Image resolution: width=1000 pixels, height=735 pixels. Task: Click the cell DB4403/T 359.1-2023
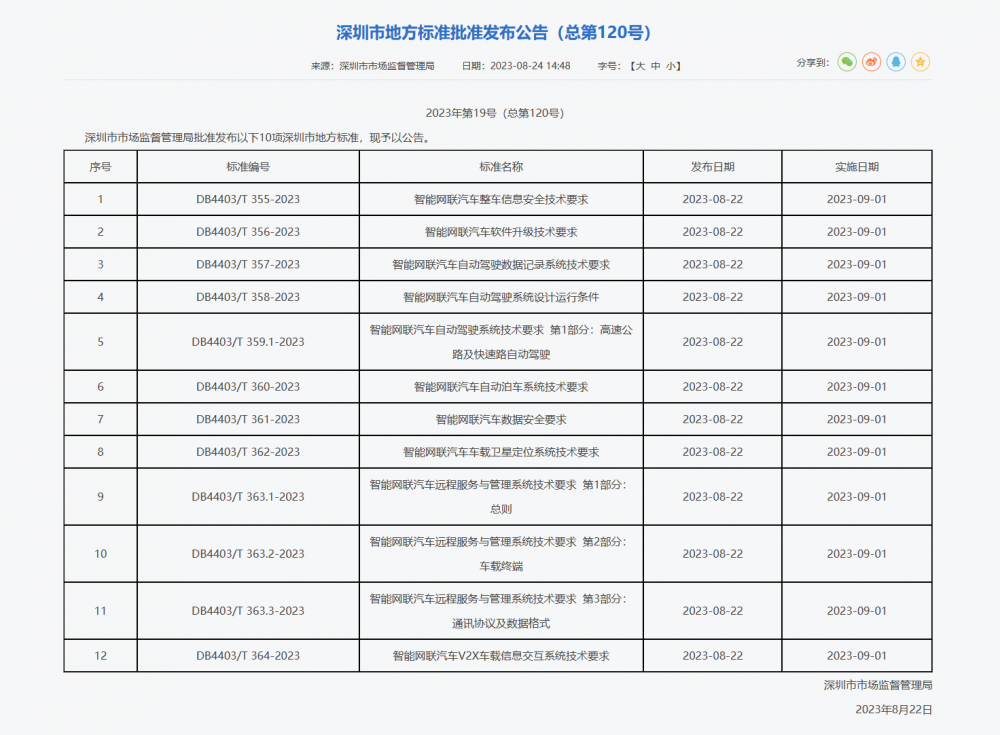[x=248, y=342]
